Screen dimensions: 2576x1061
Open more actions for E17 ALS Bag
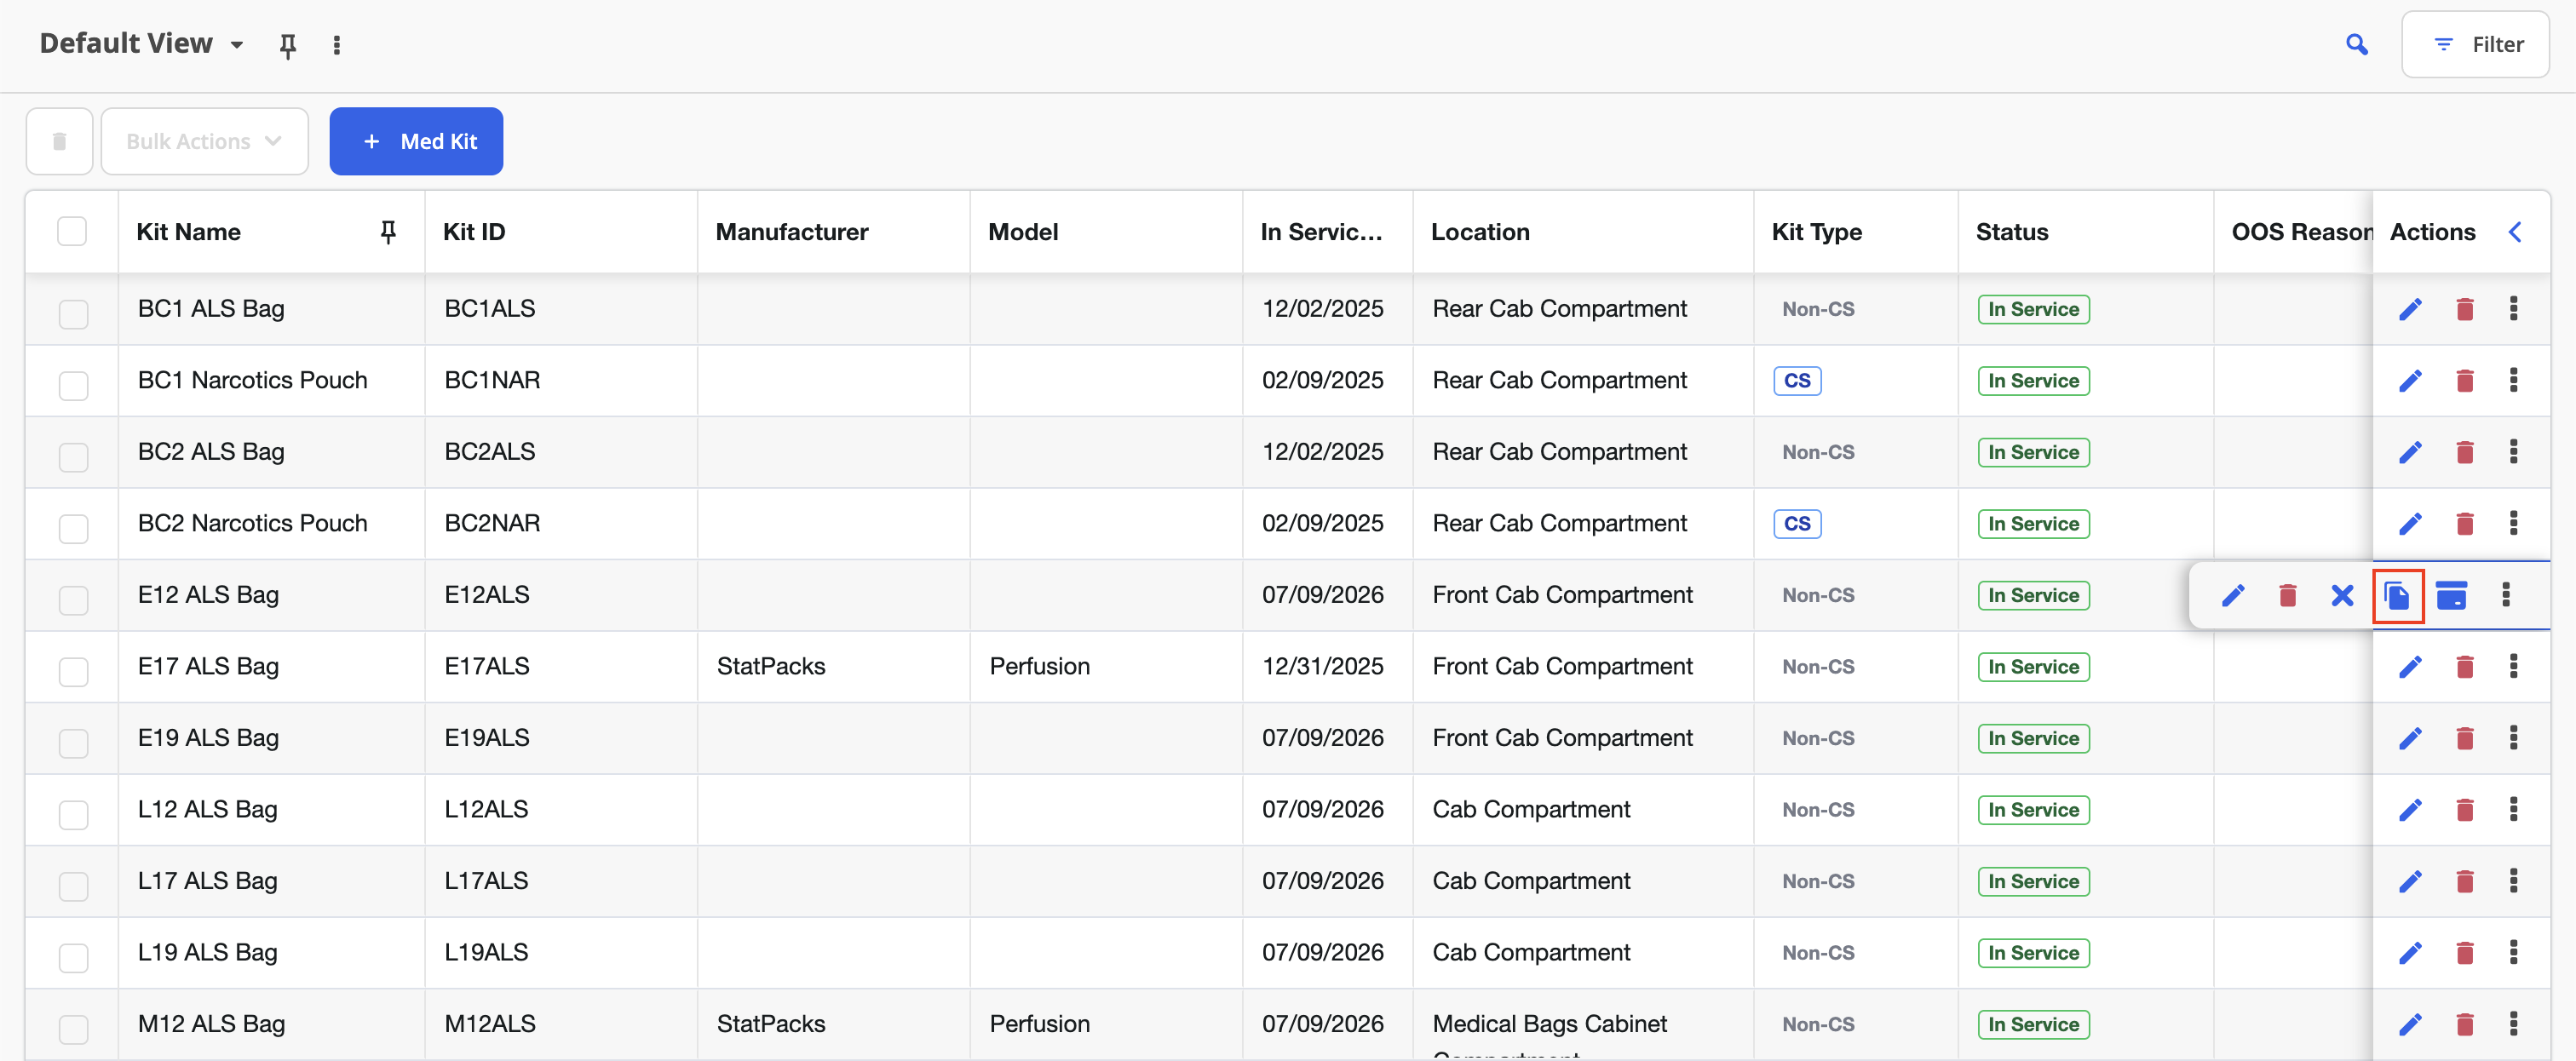click(x=2513, y=667)
